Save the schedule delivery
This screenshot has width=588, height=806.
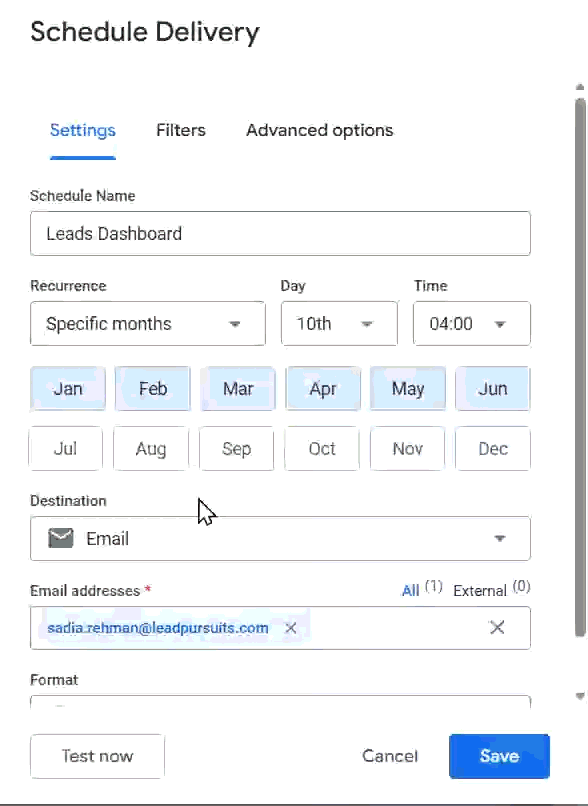(x=499, y=756)
